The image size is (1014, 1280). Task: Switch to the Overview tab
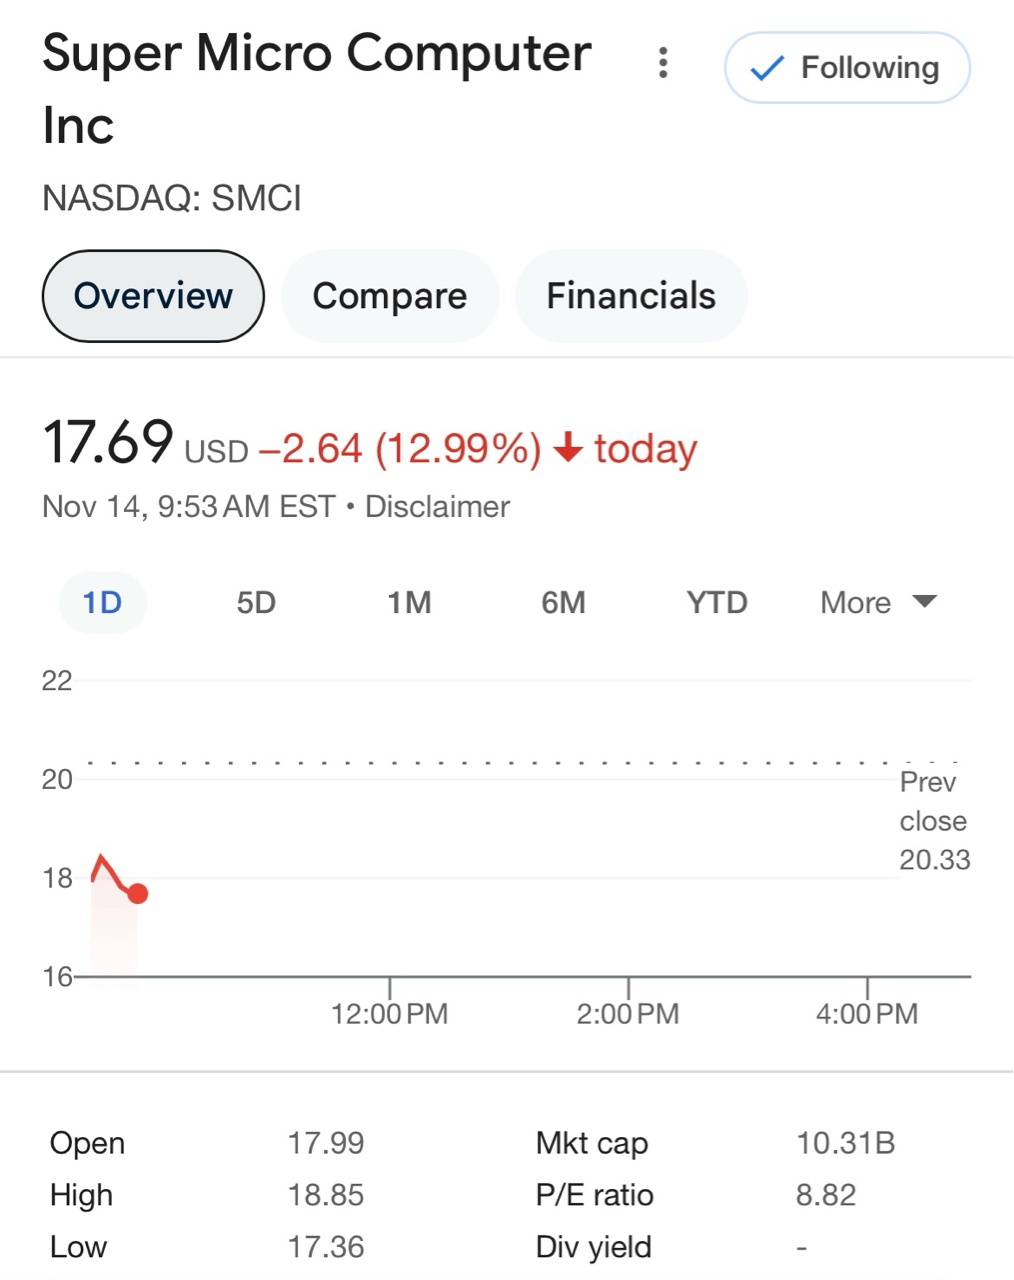tap(153, 296)
